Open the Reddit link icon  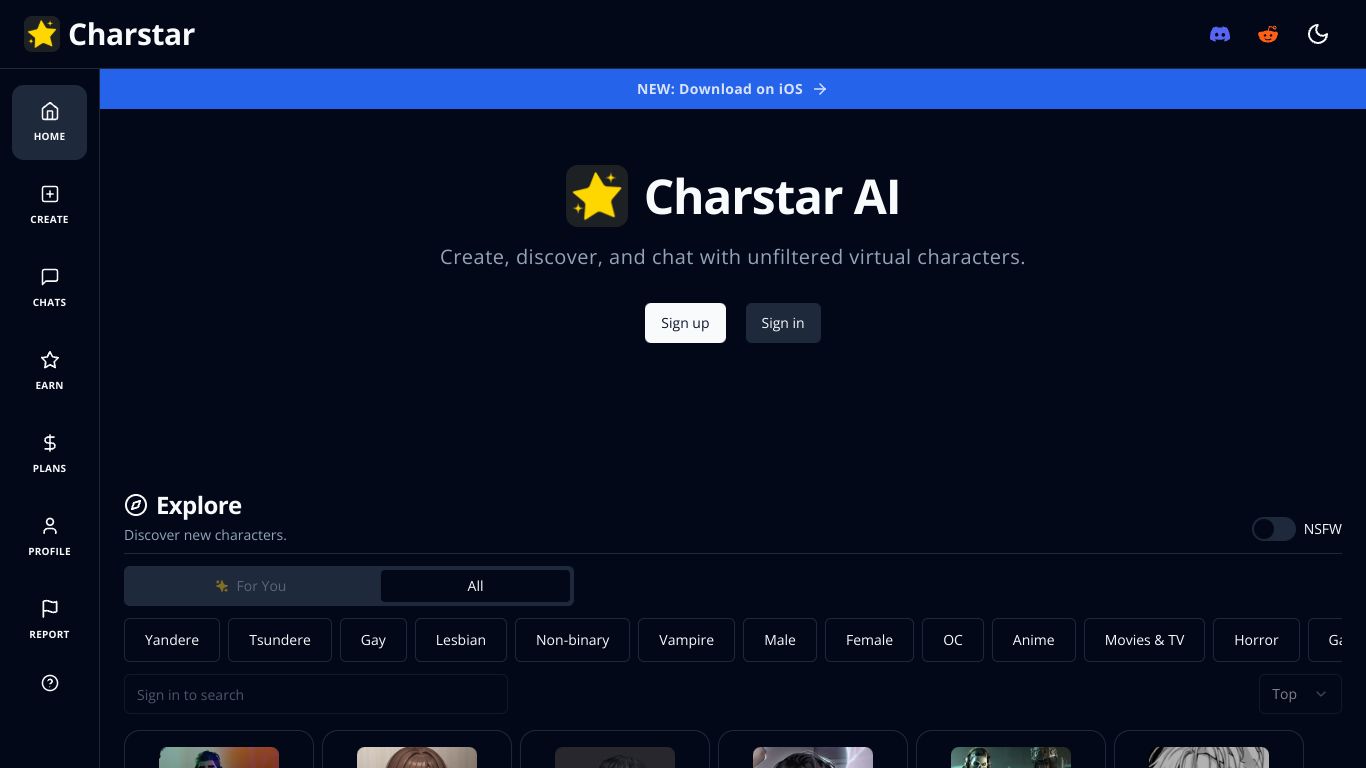pyautogui.click(x=1268, y=34)
